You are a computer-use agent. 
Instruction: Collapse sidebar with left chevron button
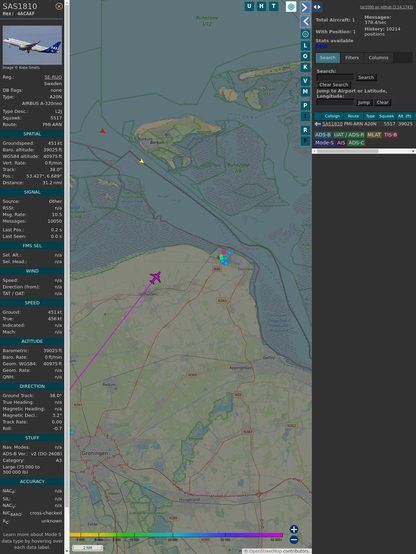pyautogui.click(x=305, y=22)
